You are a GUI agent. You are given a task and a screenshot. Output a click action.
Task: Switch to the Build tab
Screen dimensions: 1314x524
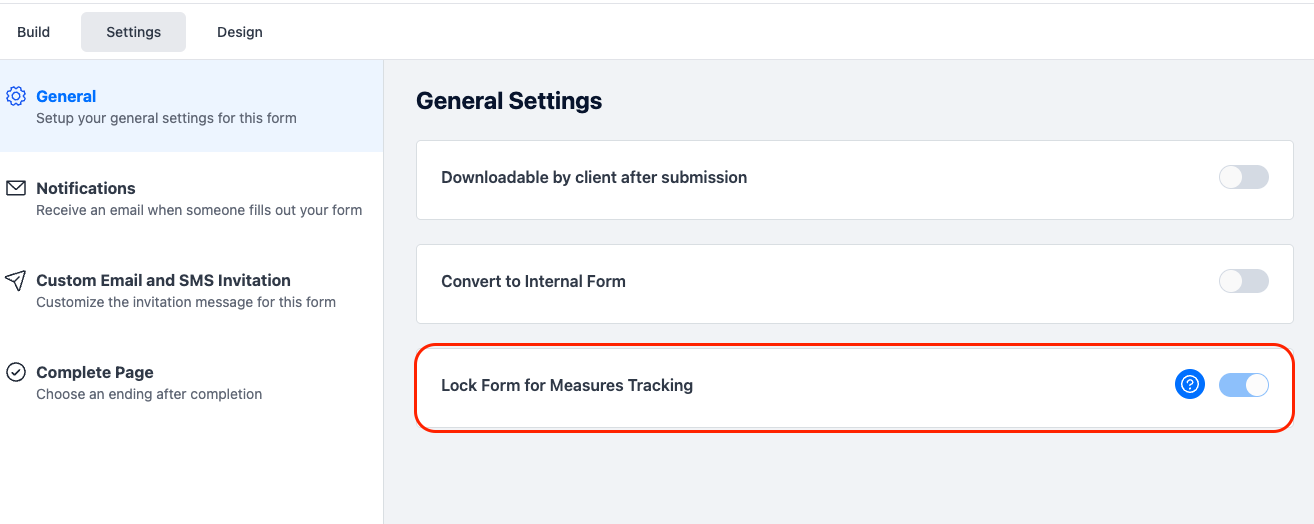click(x=34, y=32)
